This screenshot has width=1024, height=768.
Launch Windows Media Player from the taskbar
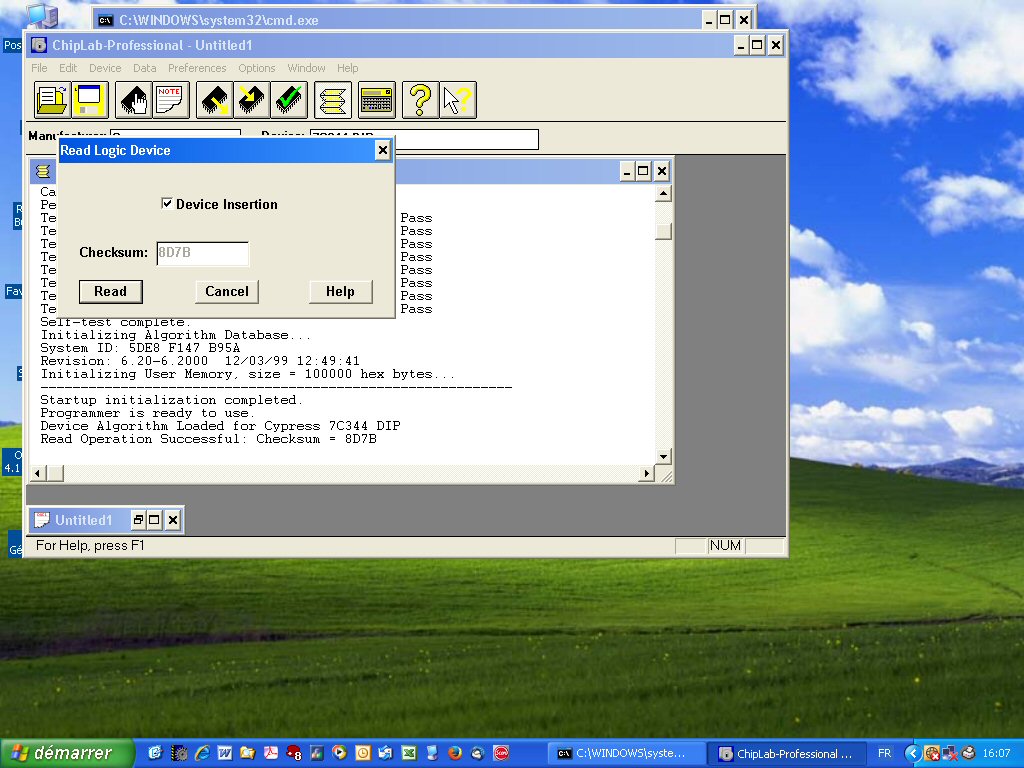[339, 753]
